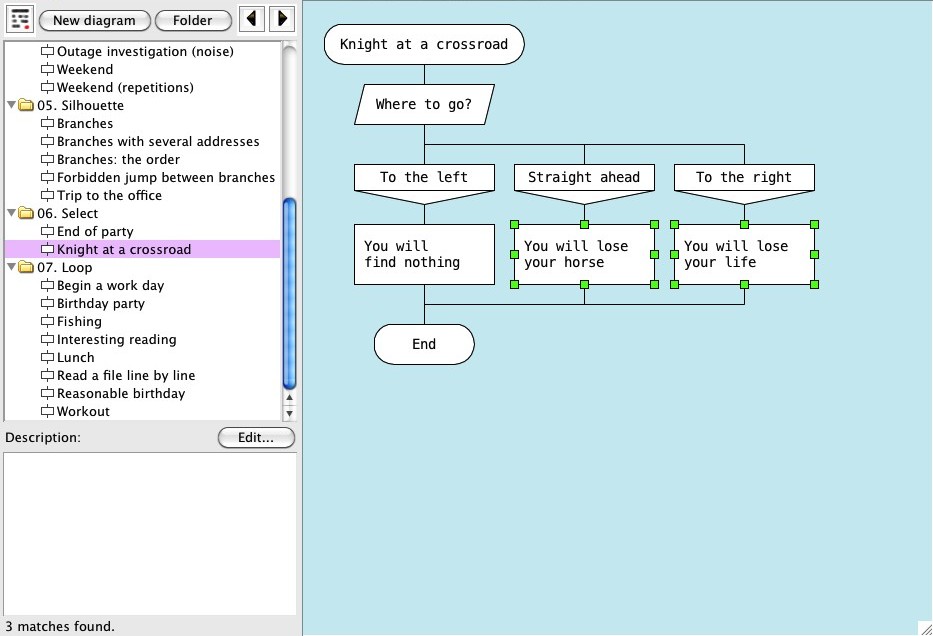Click the diagram tree view icon
The width and height of the screenshot is (933, 636).
19,20
